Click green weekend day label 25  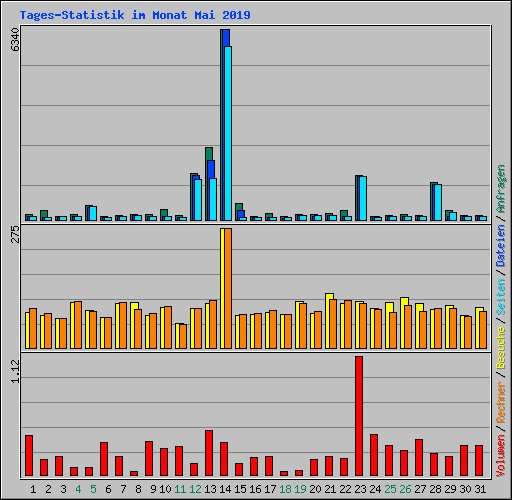click(x=390, y=489)
